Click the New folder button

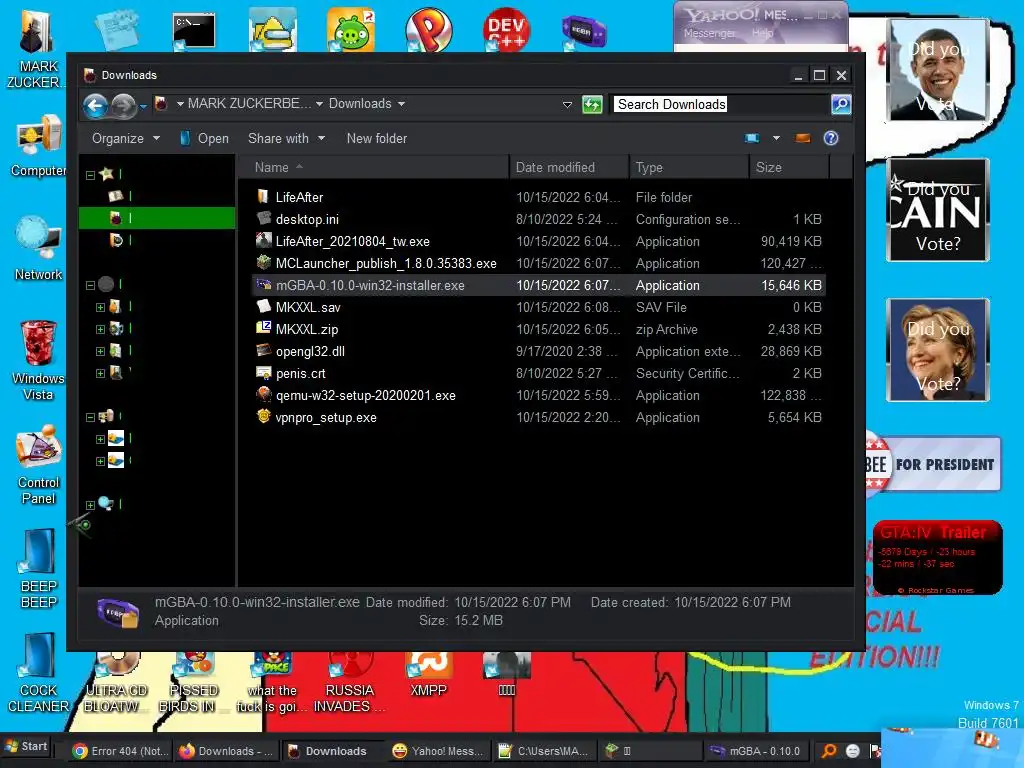coord(377,138)
